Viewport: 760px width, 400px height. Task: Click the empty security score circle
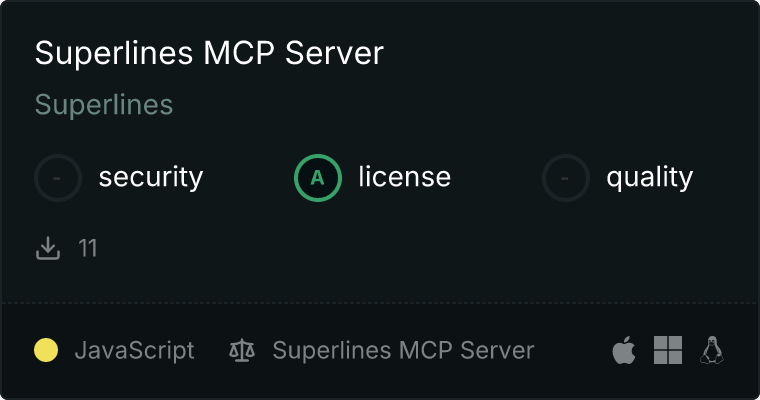pyautogui.click(x=58, y=178)
